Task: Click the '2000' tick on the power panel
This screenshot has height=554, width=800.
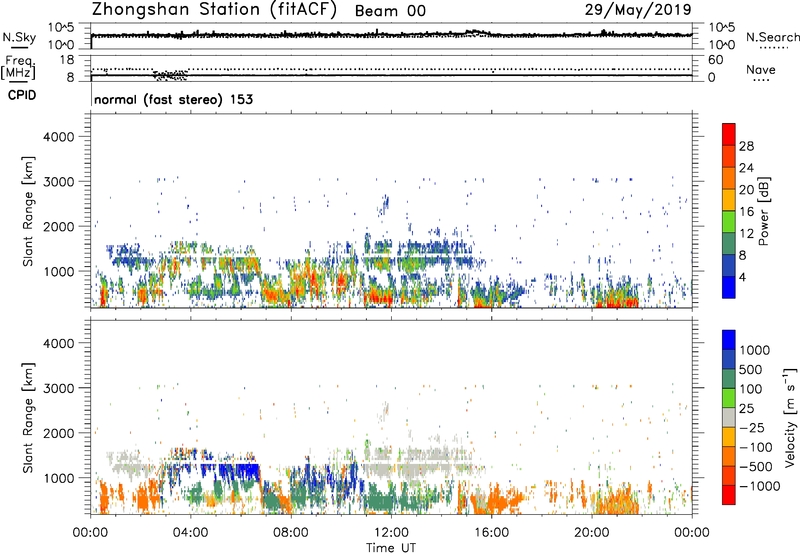Action: [x=58, y=226]
